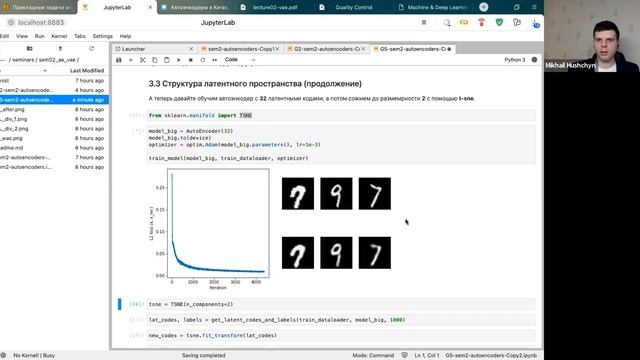The image size is (640, 360).
Task: Select the 2-sem2-autoencode file modified 4 hours ago
Action: pos(54,90)
